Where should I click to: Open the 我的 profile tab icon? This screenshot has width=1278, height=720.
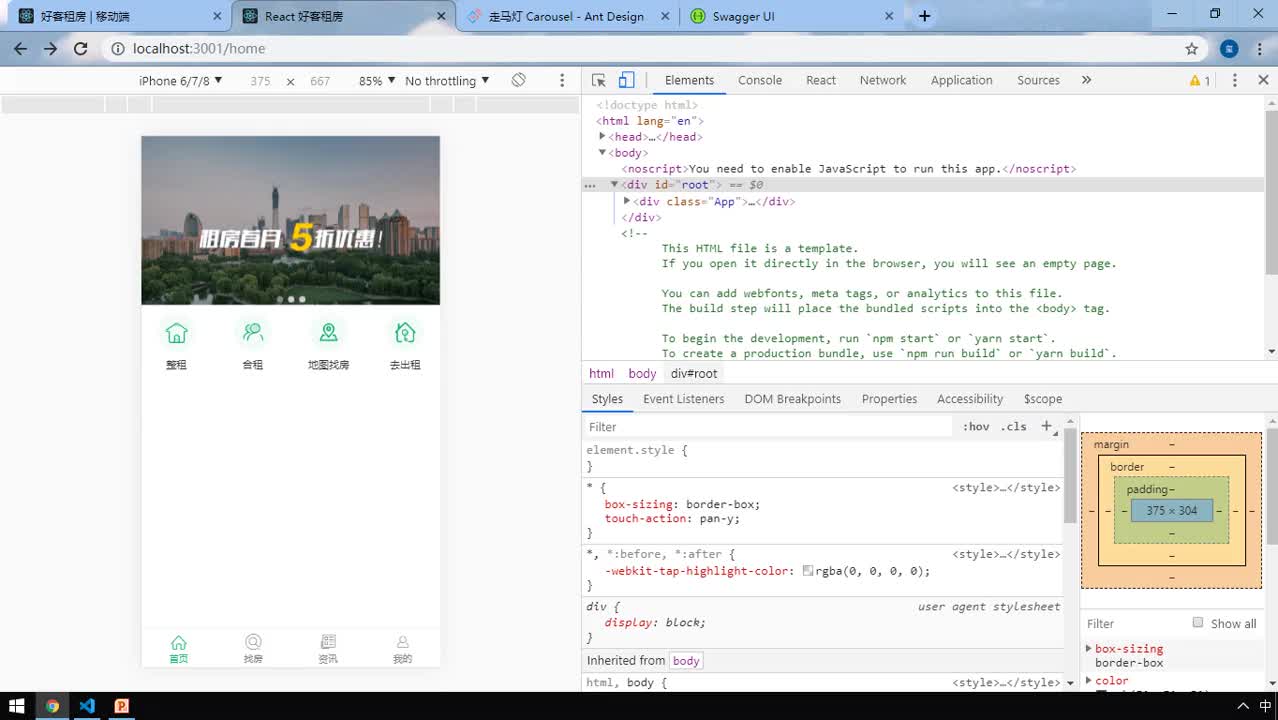pyautogui.click(x=403, y=642)
